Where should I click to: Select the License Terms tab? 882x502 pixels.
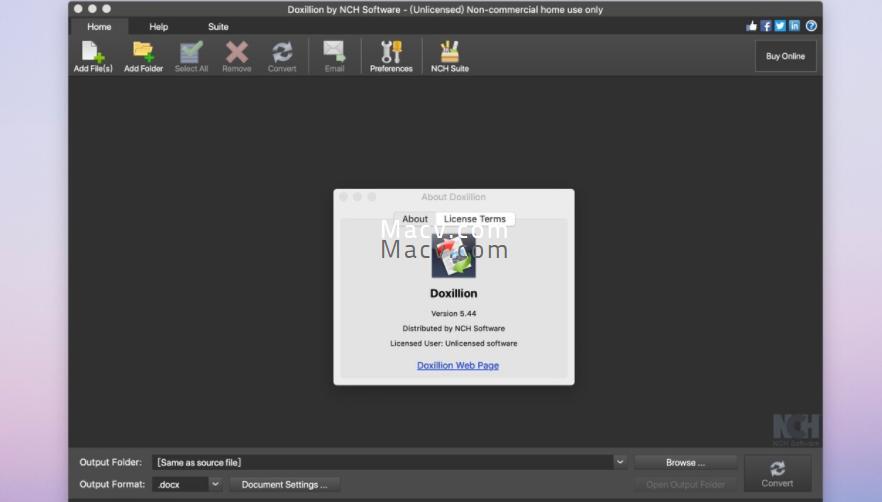pyautogui.click(x=475, y=219)
